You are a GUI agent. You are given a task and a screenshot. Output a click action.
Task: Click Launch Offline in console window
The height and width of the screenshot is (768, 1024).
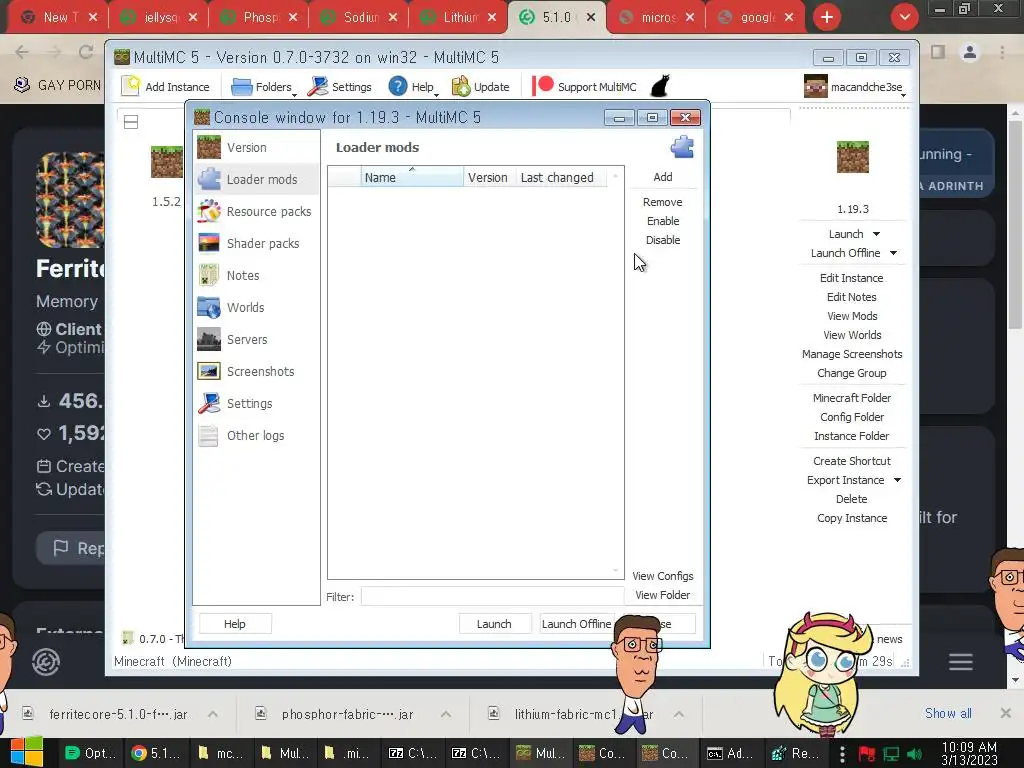pyautogui.click(x=576, y=624)
